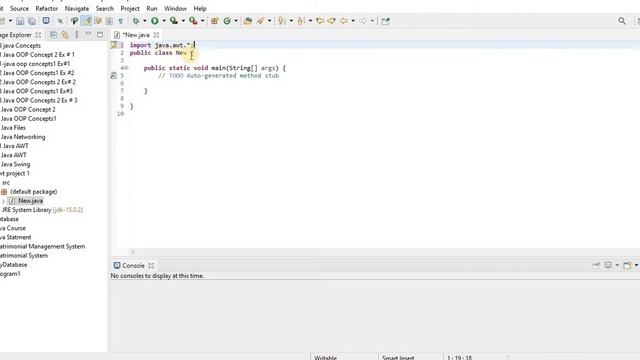Go to previous annotation icon
This screenshot has width=640, height=360.
[x=301, y=21]
